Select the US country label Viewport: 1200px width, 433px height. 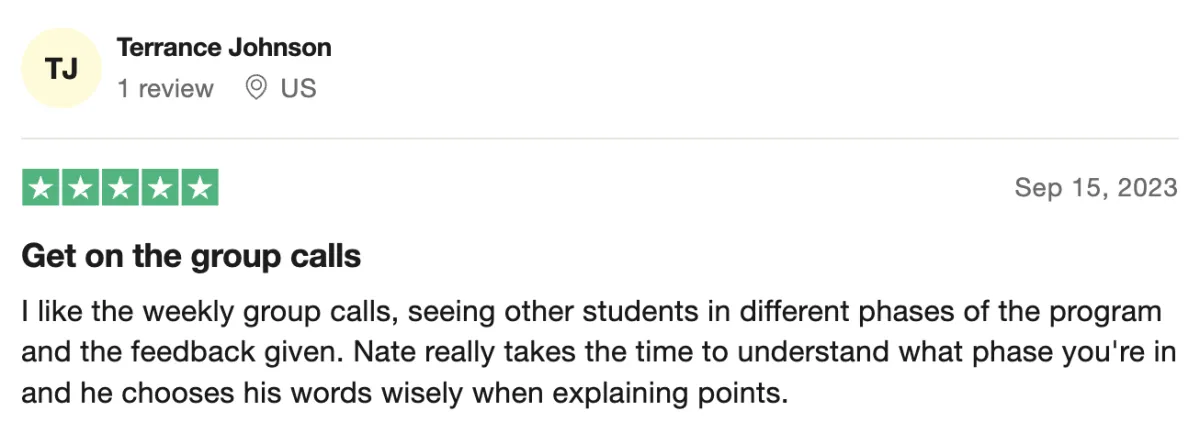298,89
